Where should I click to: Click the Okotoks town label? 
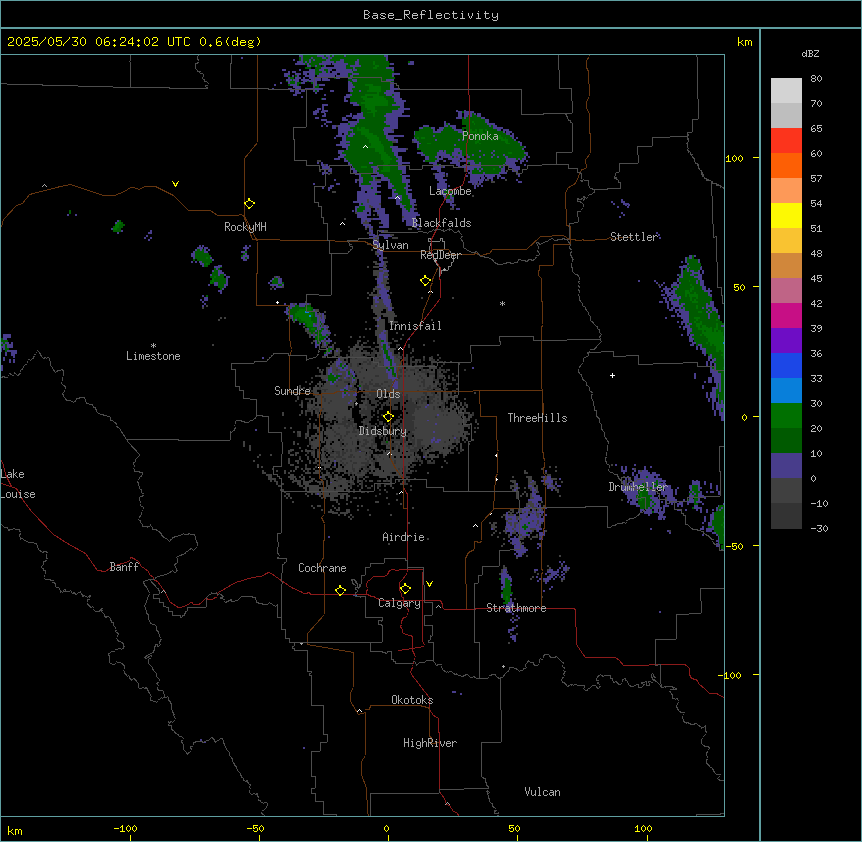412,700
